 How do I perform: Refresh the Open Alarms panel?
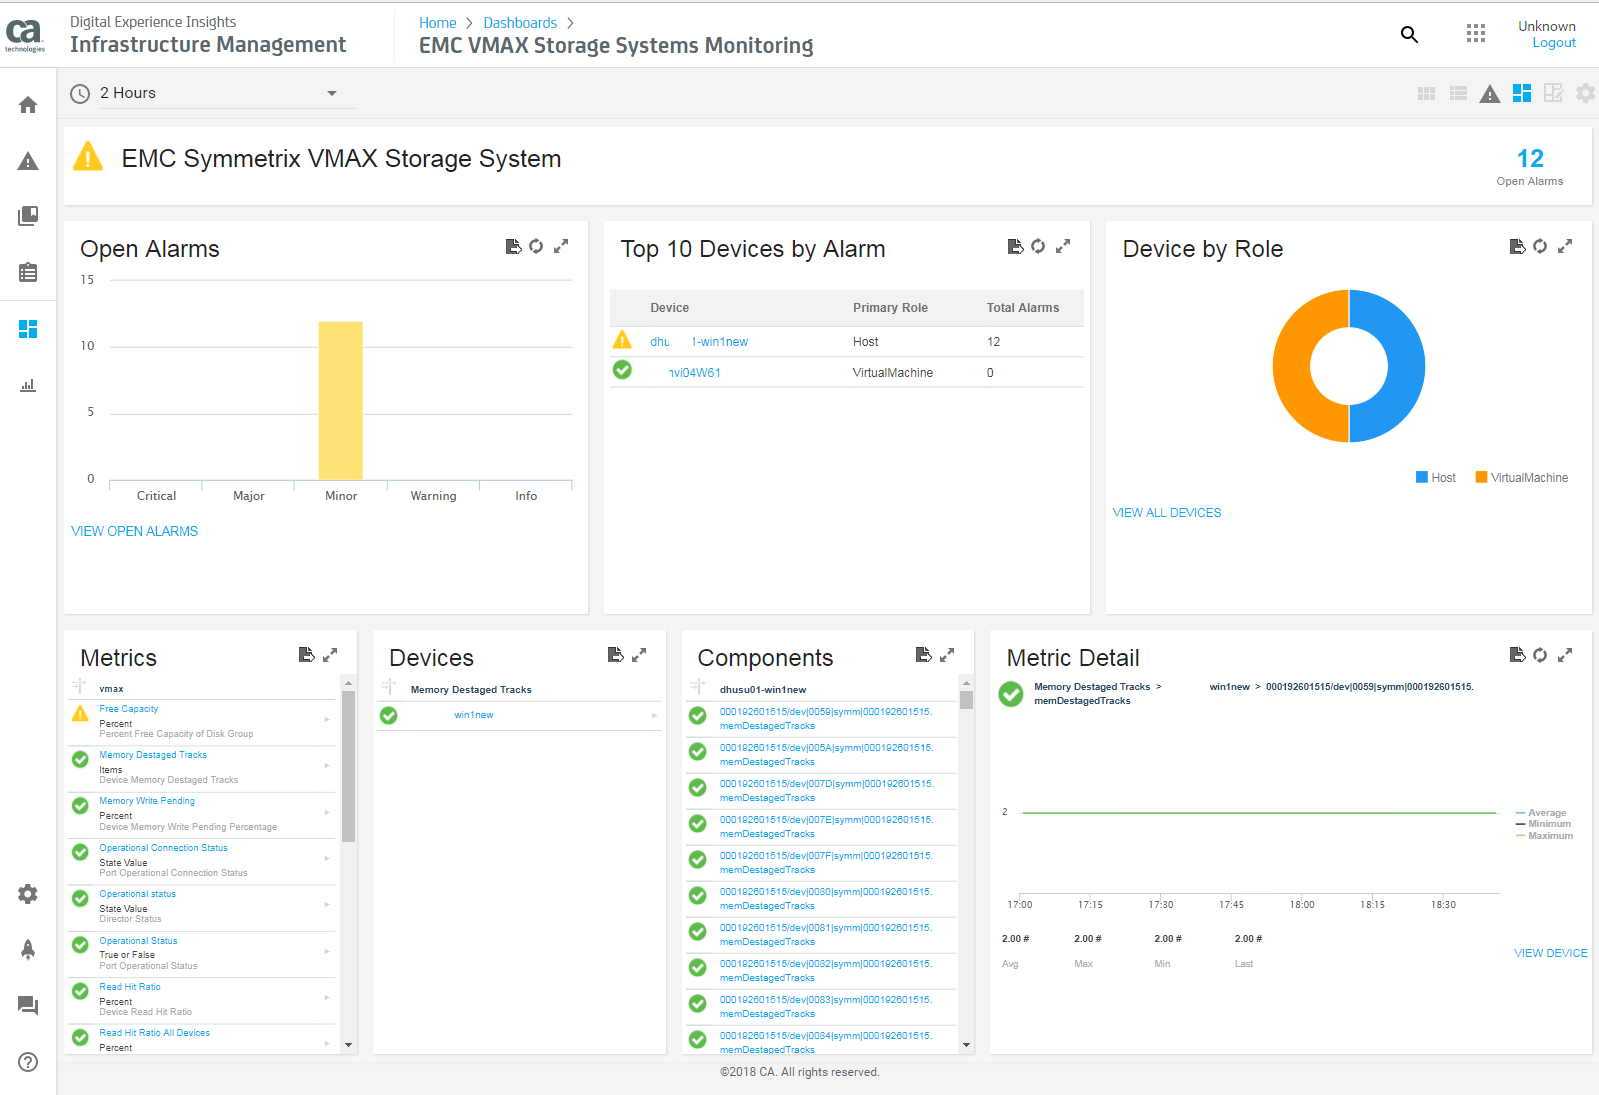[x=536, y=246]
